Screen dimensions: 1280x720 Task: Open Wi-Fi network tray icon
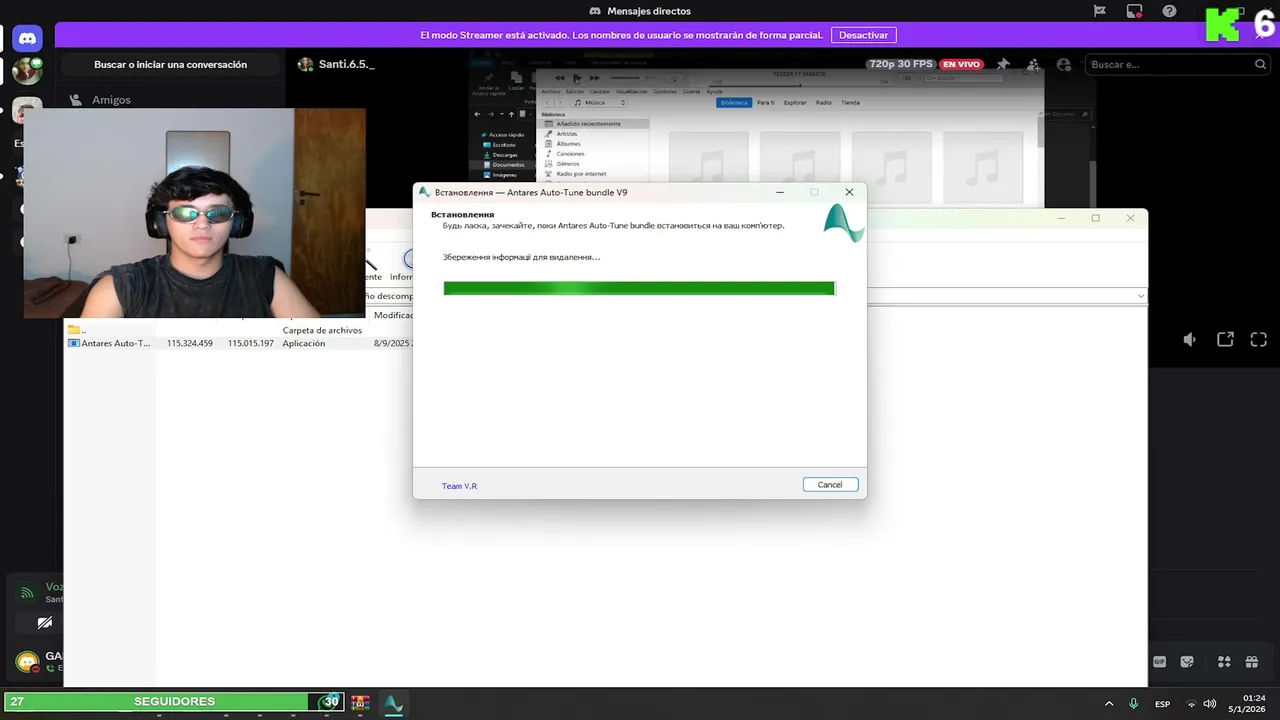coord(1191,704)
